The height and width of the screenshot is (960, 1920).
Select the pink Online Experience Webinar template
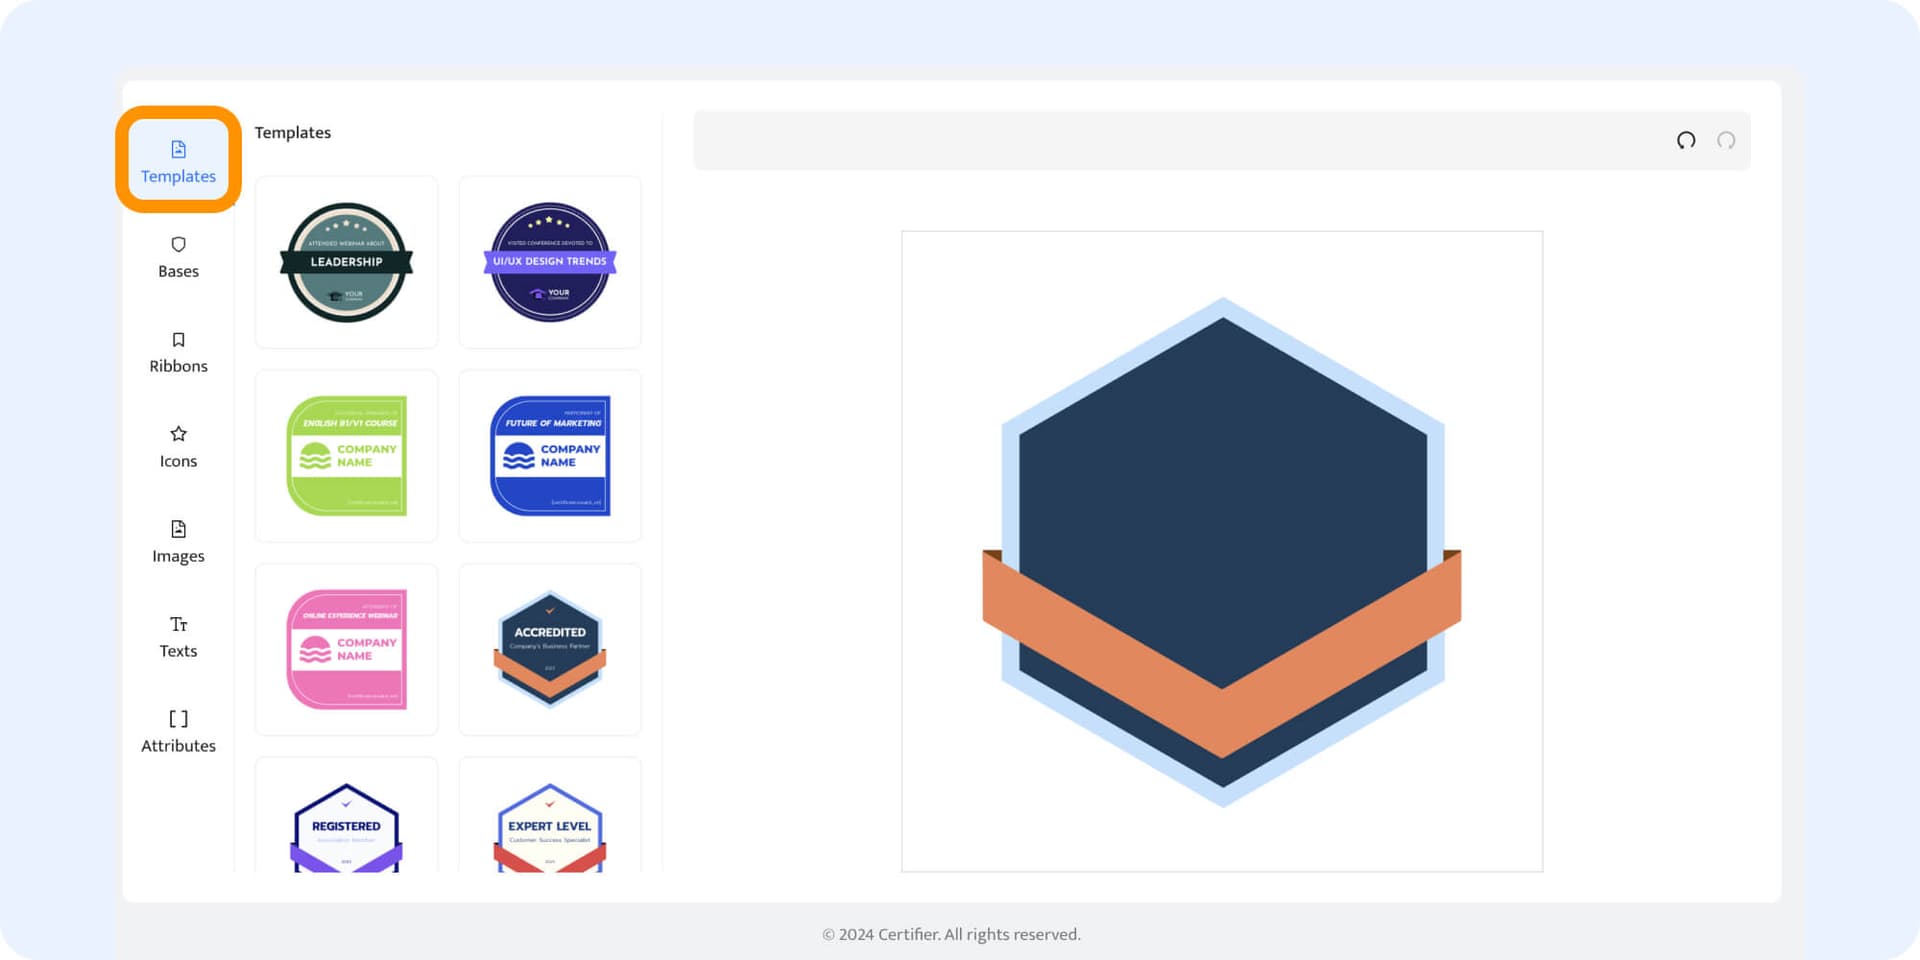coord(346,649)
